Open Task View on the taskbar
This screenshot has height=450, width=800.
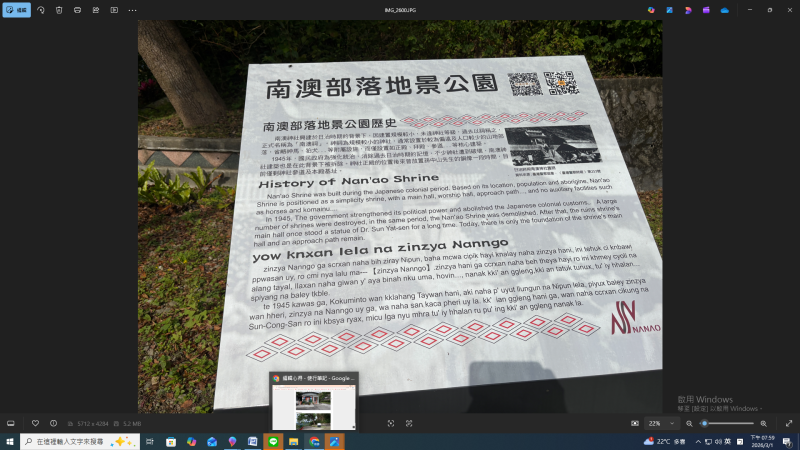(x=150, y=442)
